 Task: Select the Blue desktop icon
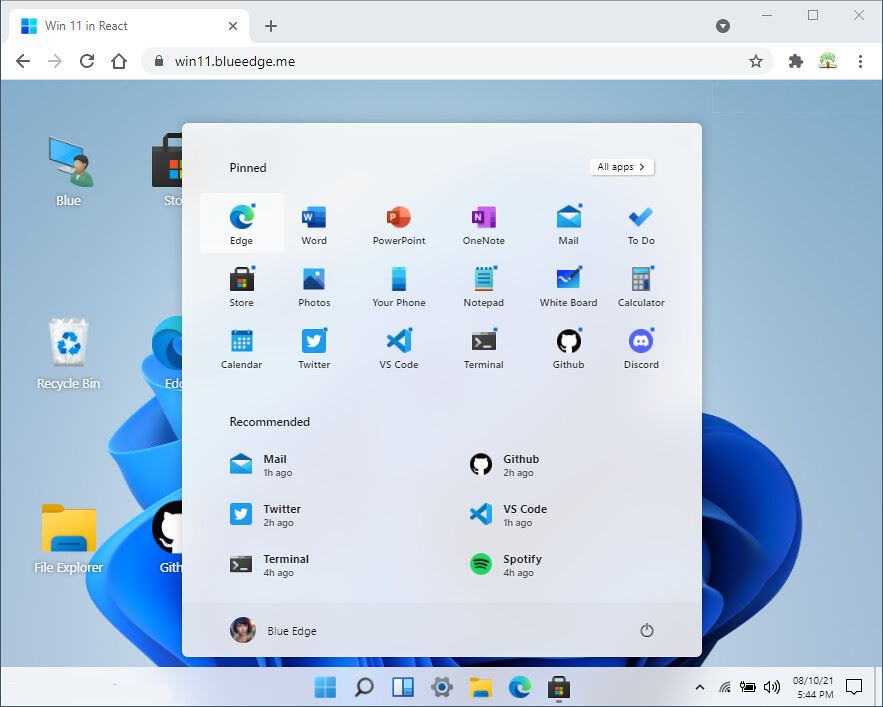[x=68, y=172]
